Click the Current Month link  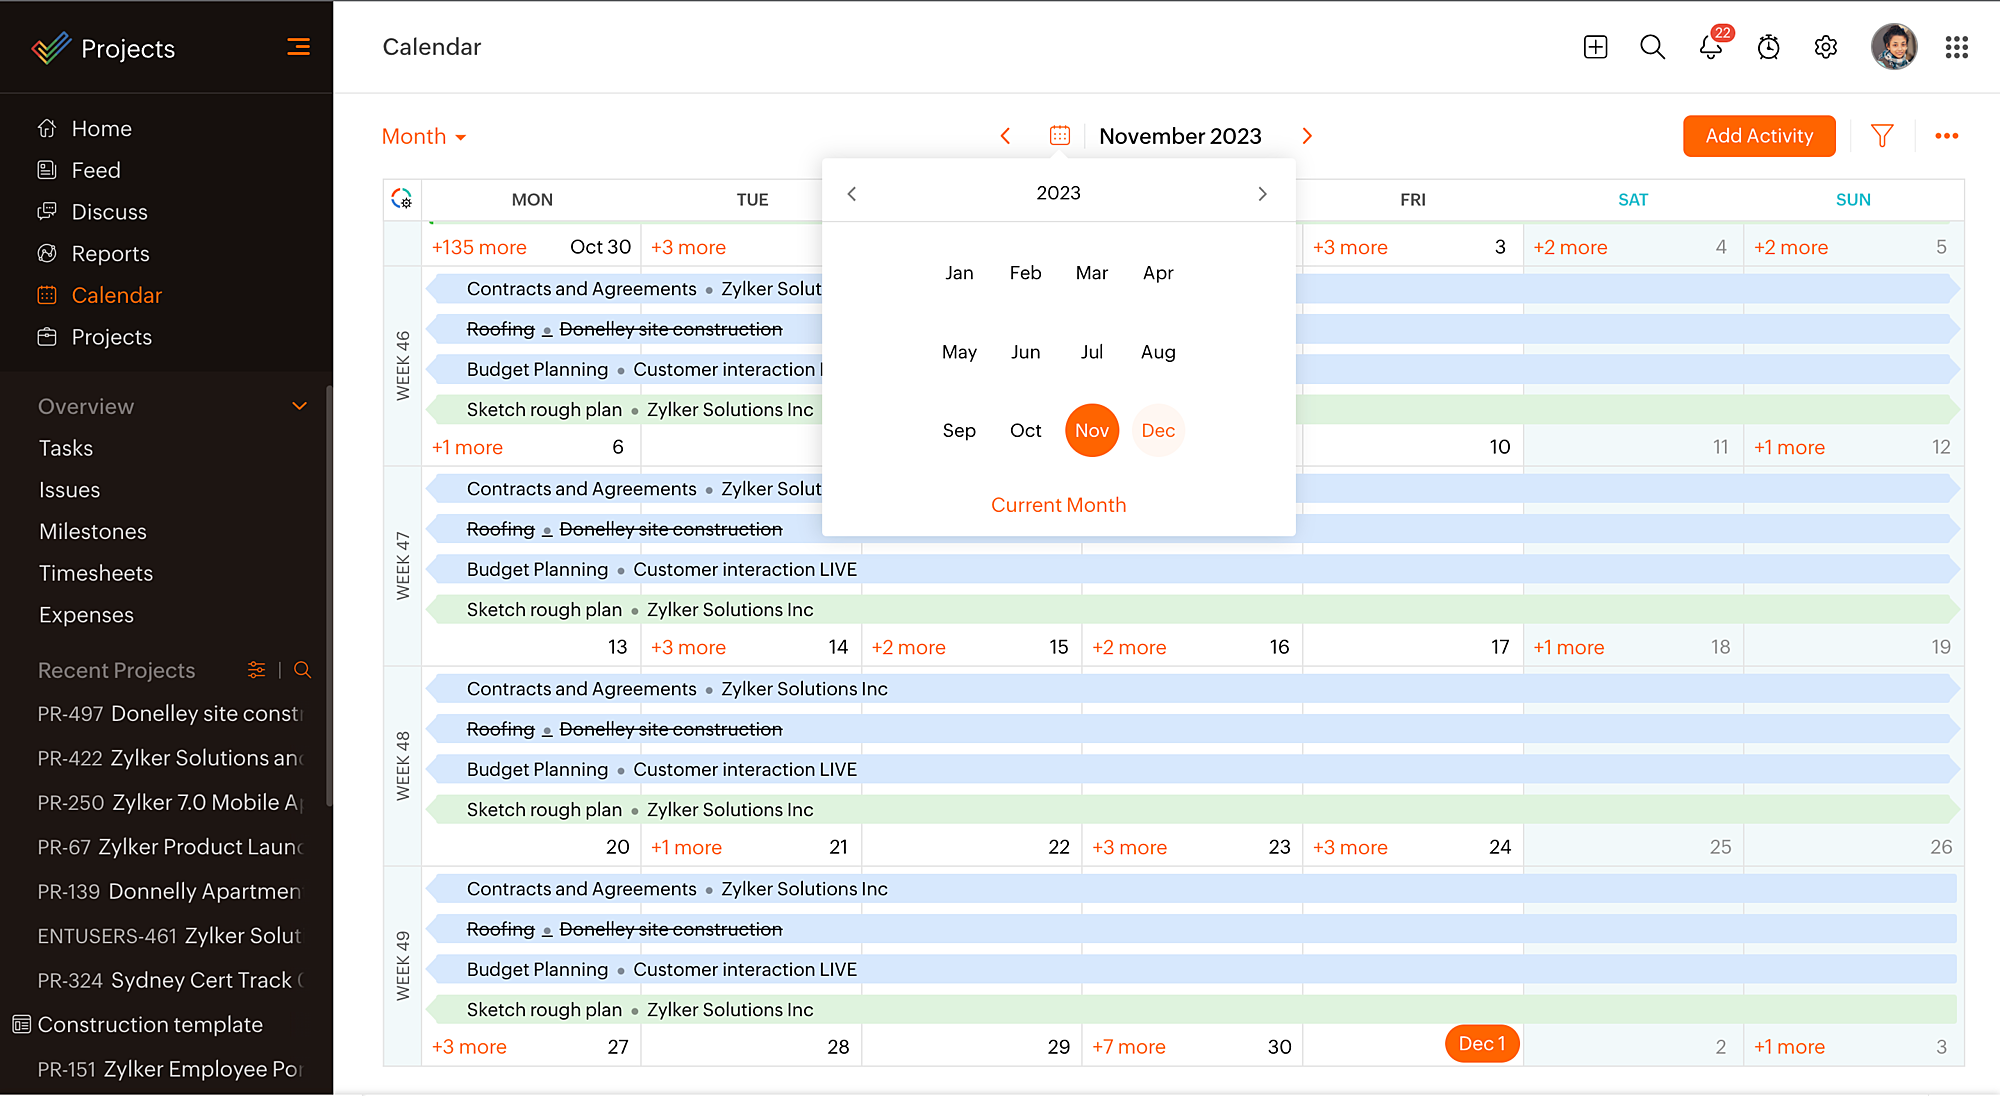(1058, 504)
